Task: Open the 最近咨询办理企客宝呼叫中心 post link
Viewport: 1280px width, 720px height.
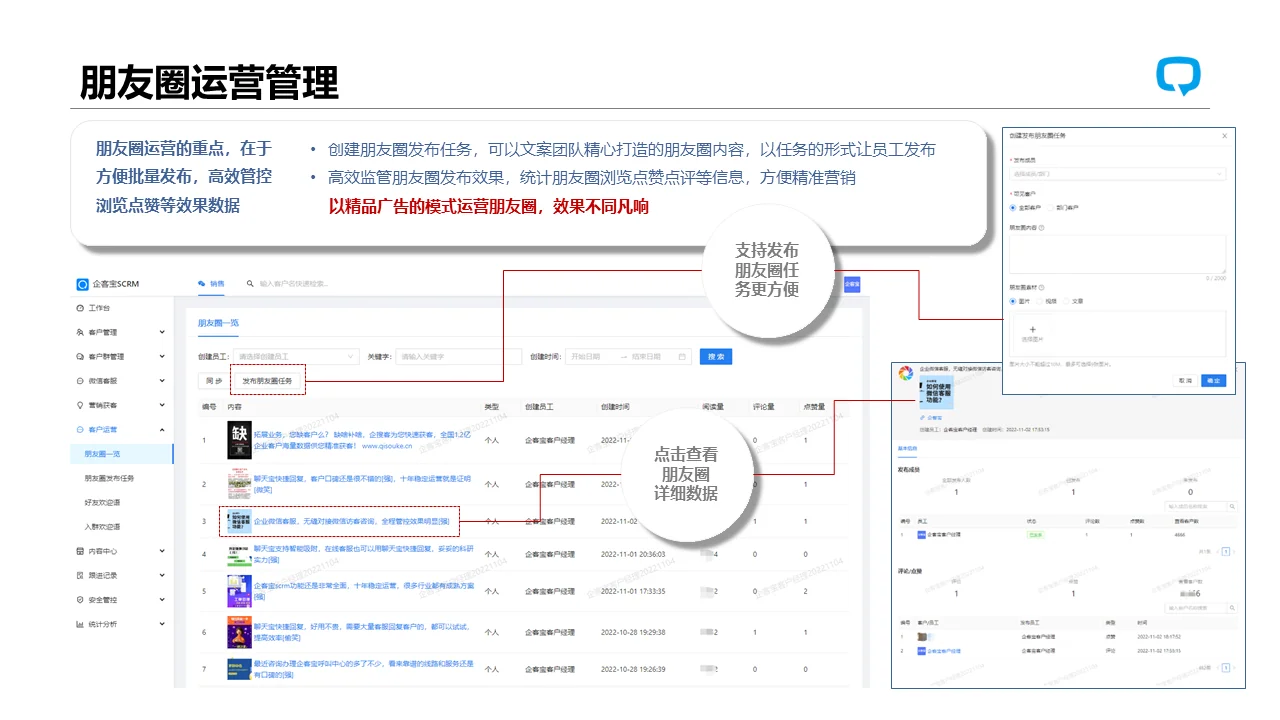Action: point(364,669)
